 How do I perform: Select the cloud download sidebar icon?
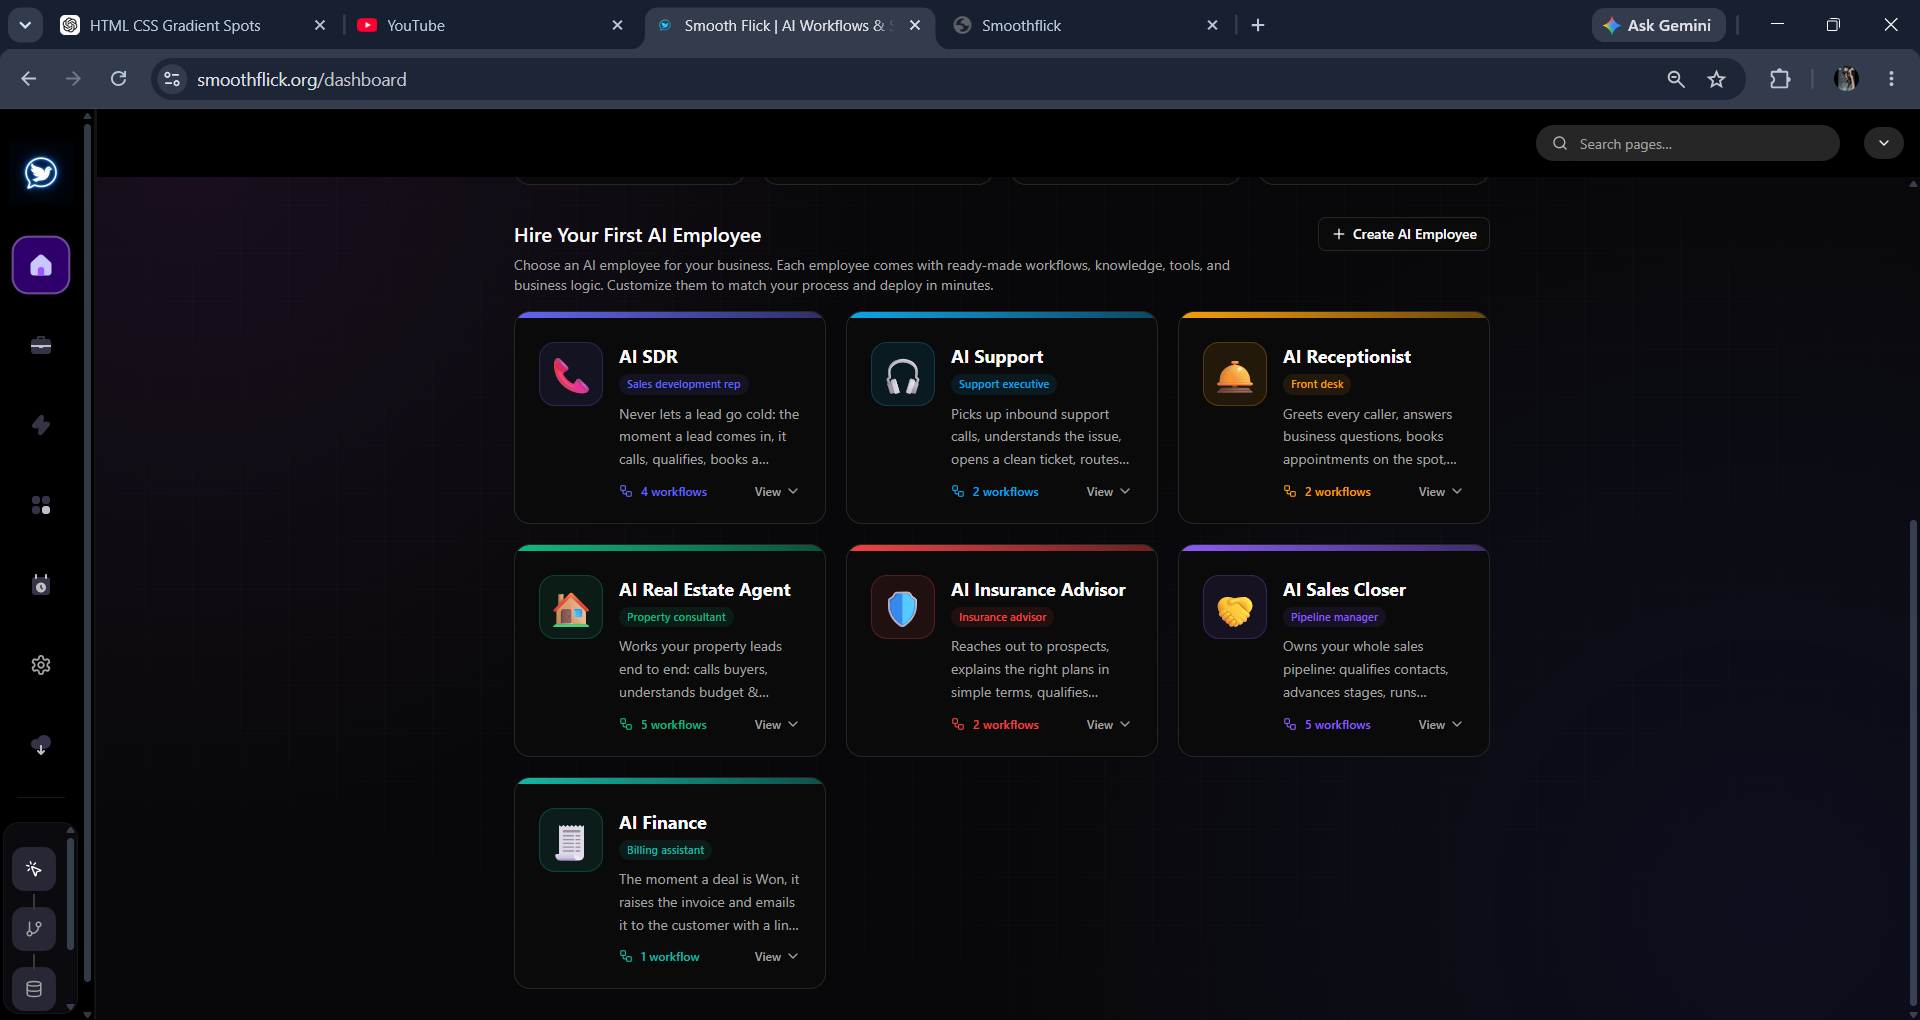coord(41,745)
